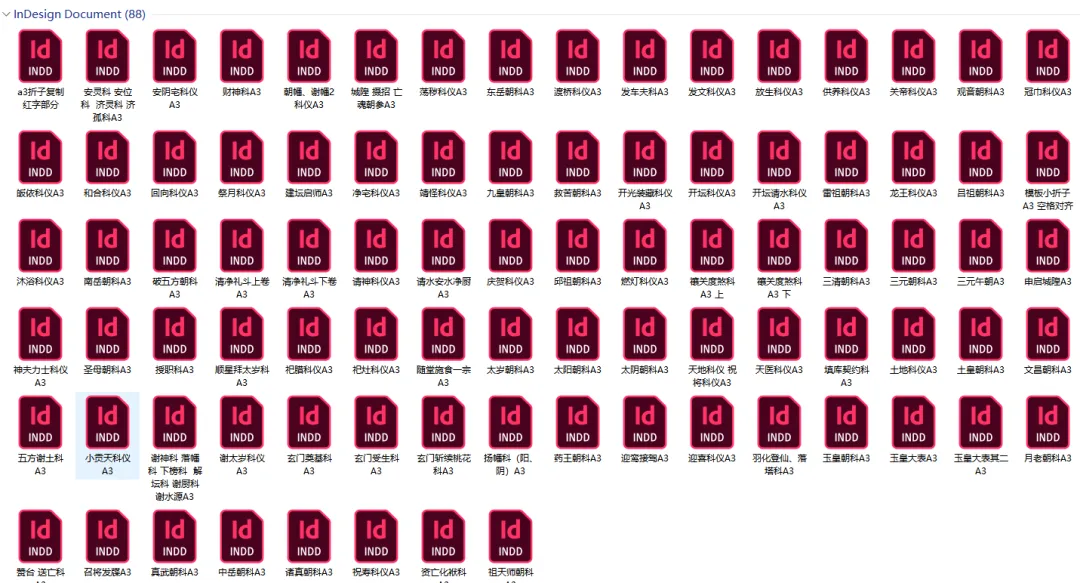Screen dimensions: 1080x583
Task: Select the 三元午朝A3 document icon
Action: click(x=980, y=245)
